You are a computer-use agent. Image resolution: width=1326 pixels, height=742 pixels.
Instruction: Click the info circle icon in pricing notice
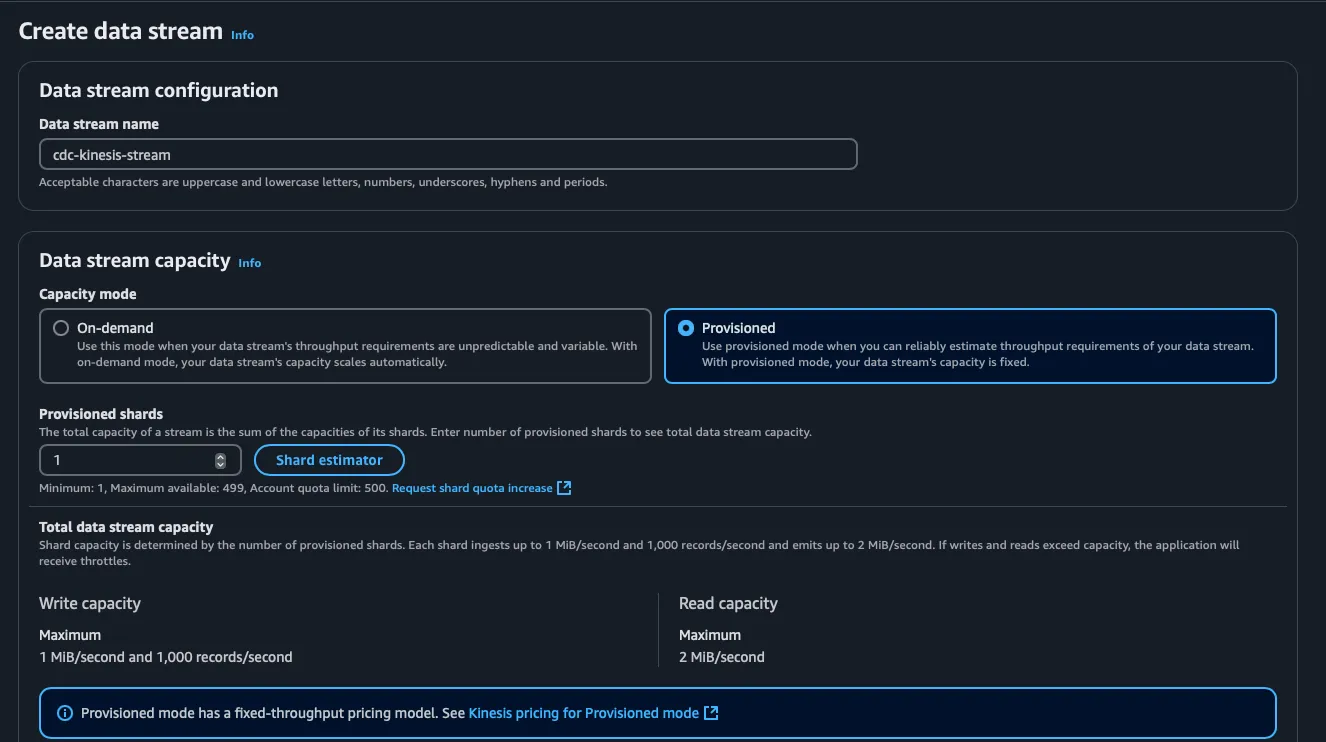click(65, 713)
